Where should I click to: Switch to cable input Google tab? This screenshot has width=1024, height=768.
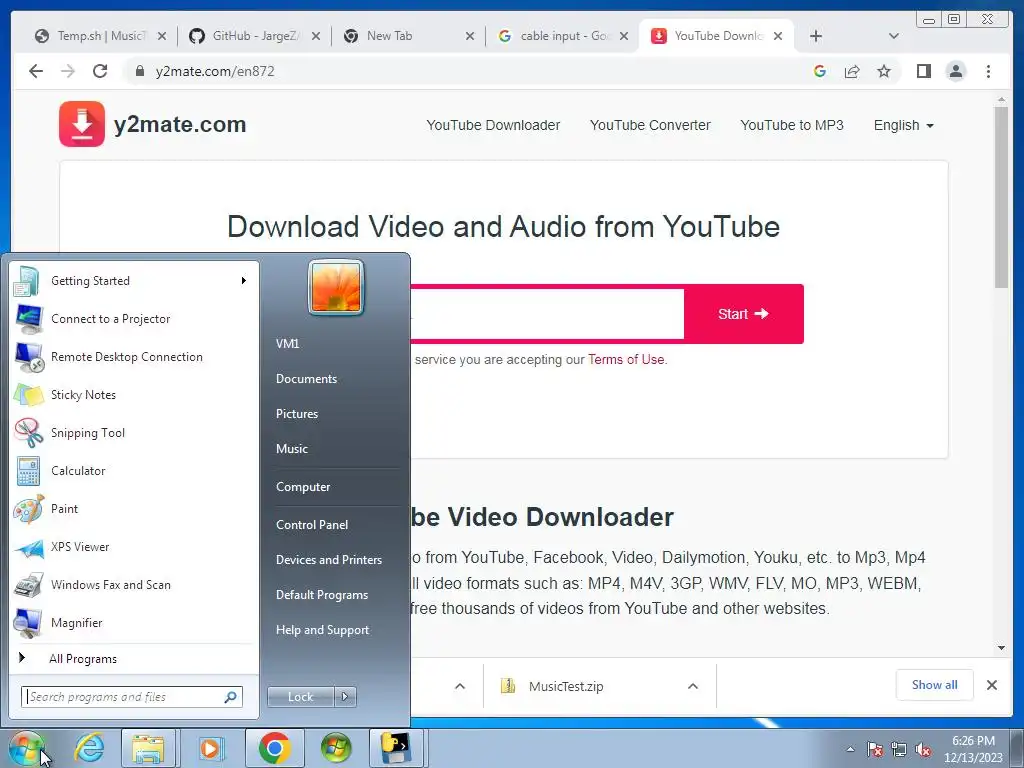coord(563,36)
